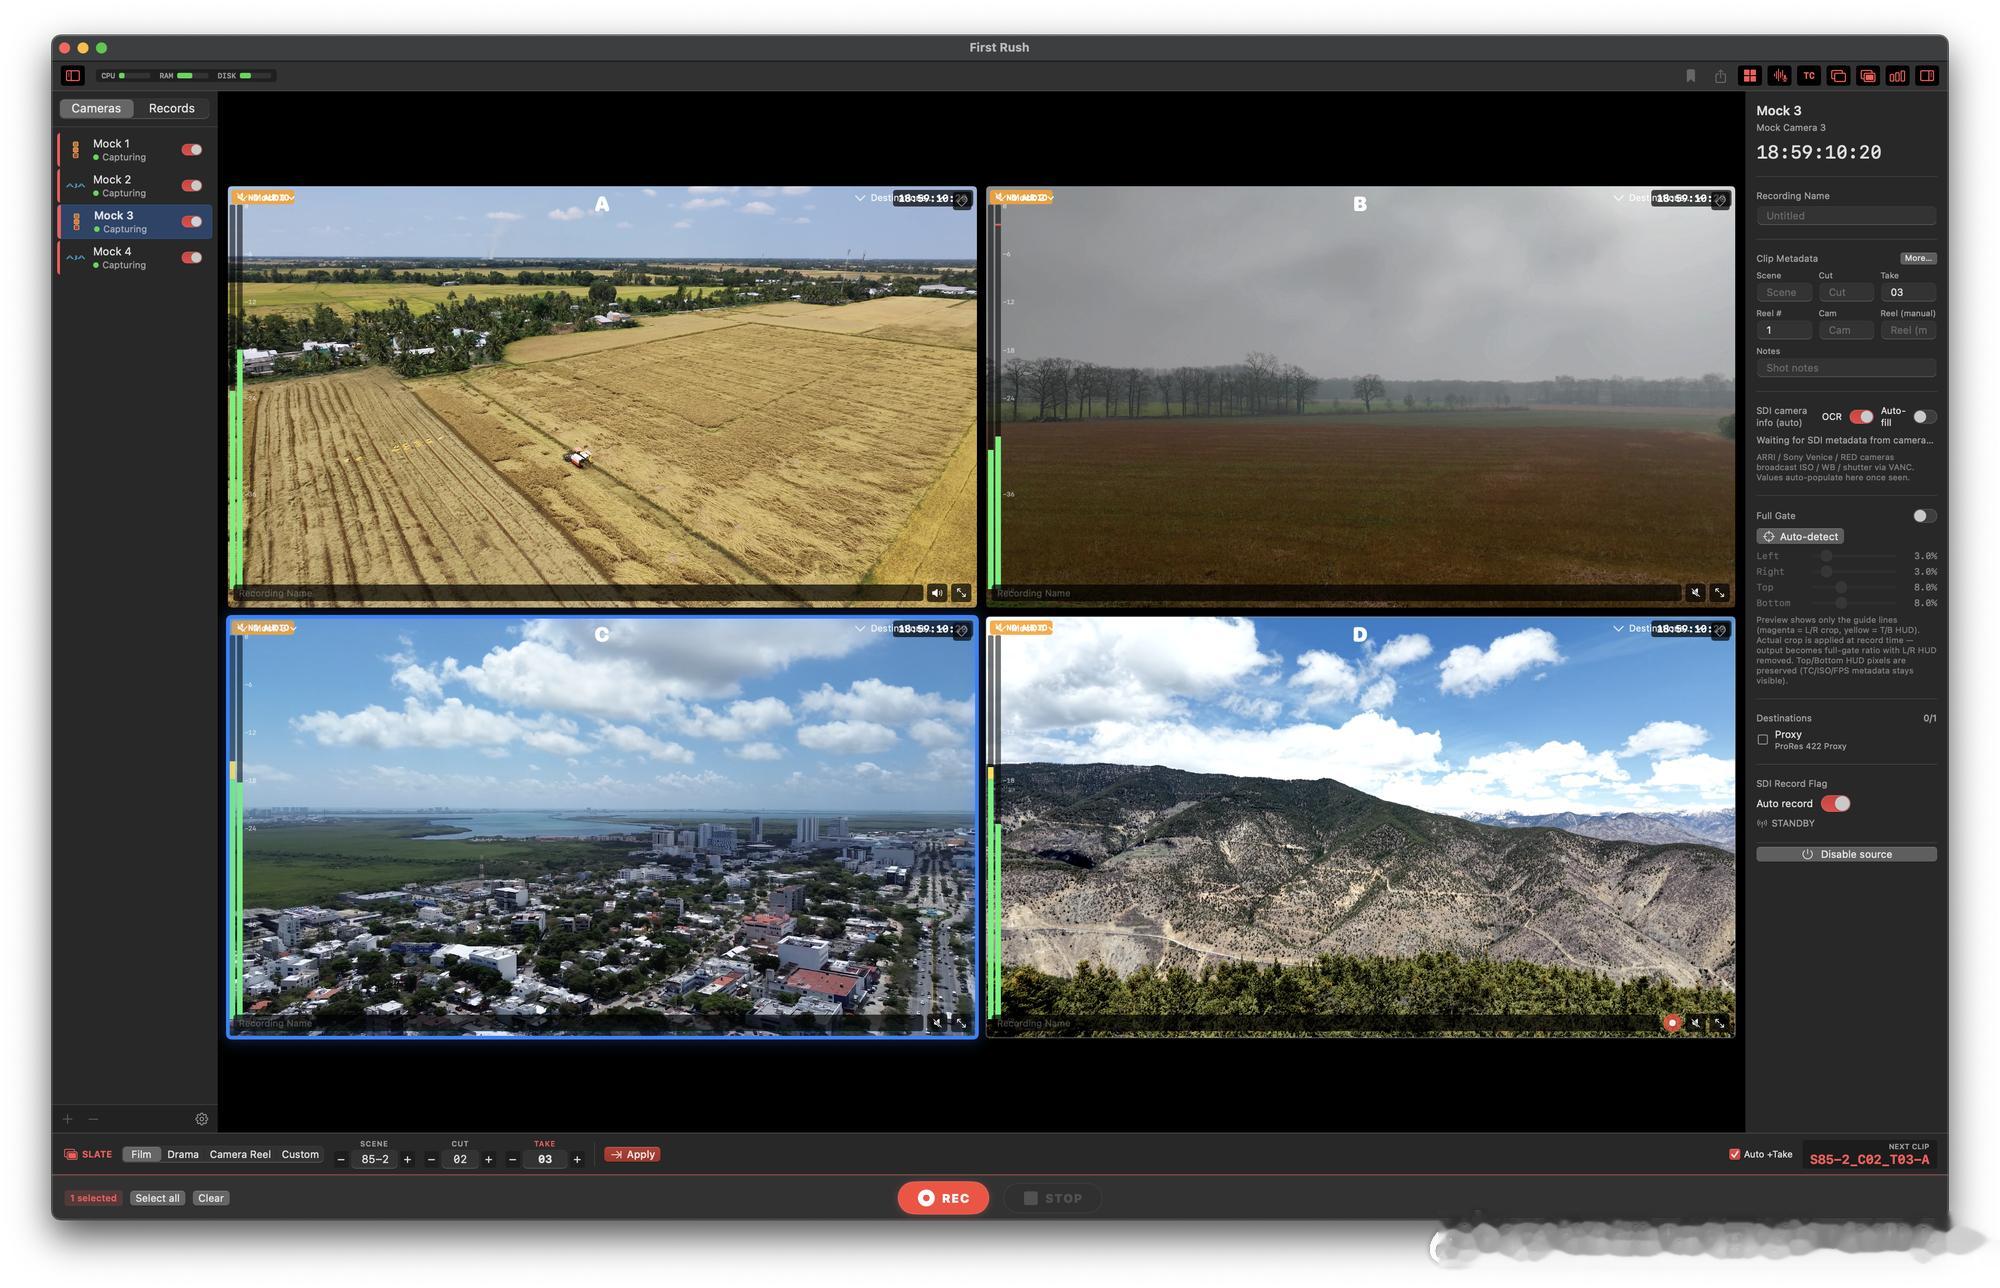The width and height of the screenshot is (2000, 1288).
Task: Decrease the Take number with minus
Action: 512,1160
